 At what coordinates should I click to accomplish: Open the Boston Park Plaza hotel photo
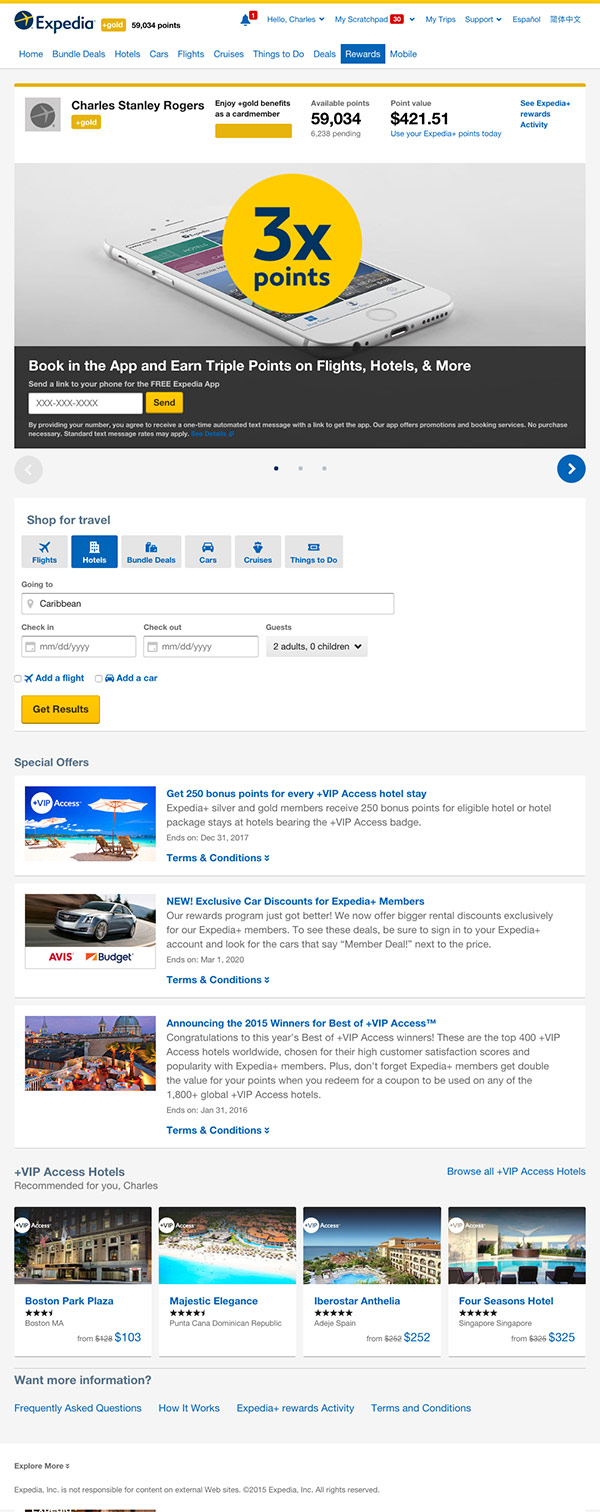tap(83, 1245)
